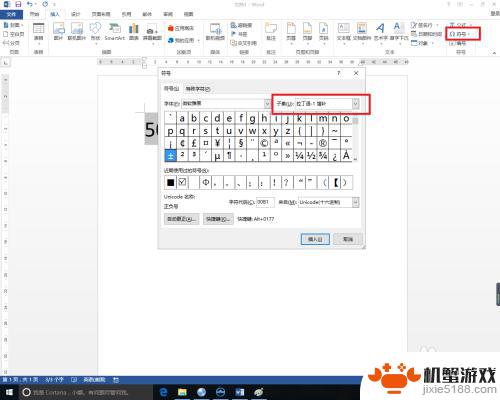
Task: Switch to the 视图 (View) tab
Action: pos(189,14)
